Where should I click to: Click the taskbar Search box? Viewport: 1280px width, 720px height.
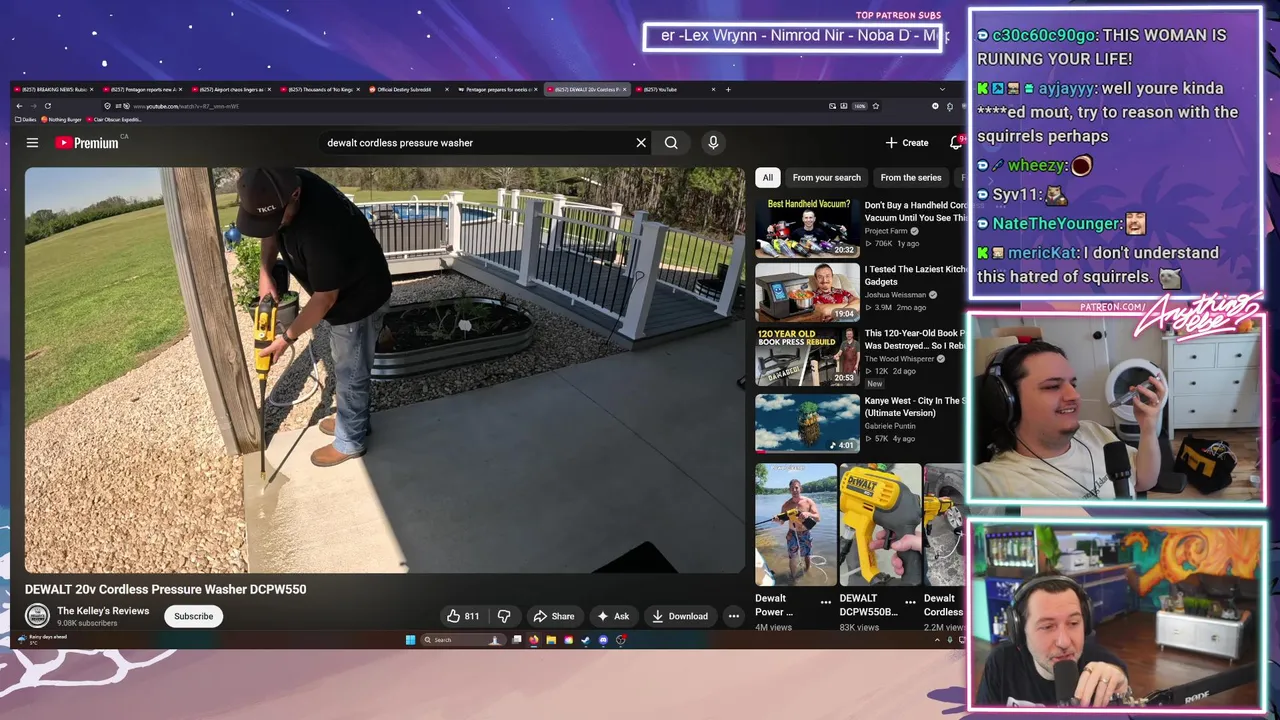(463, 640)
